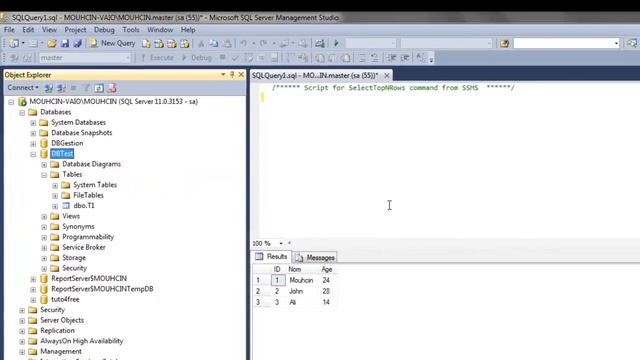Image resolution: width=640 pixels, height=360 pixels.
Task: Switch to the Messages tab
Action: pos(316,258)
